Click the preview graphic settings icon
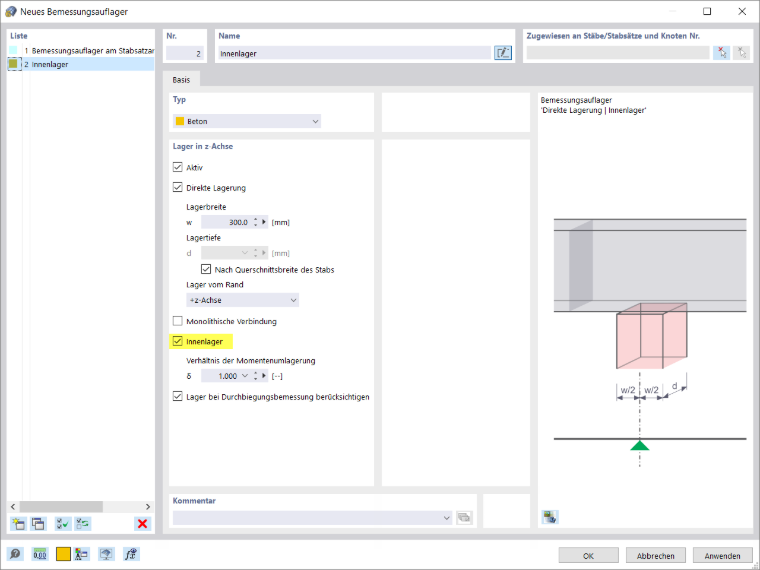The height and width of the screenshot is (570, 760). pos(550,517)
